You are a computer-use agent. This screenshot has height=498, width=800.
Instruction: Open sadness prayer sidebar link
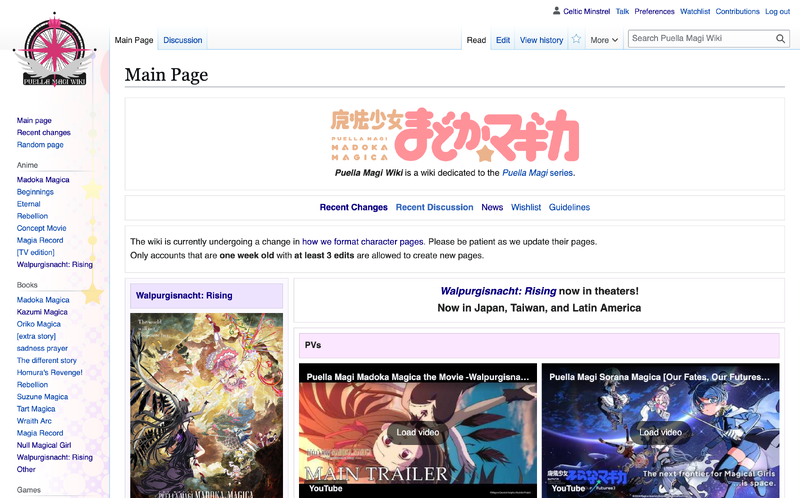pyautogui.click(x=42, y=348)
